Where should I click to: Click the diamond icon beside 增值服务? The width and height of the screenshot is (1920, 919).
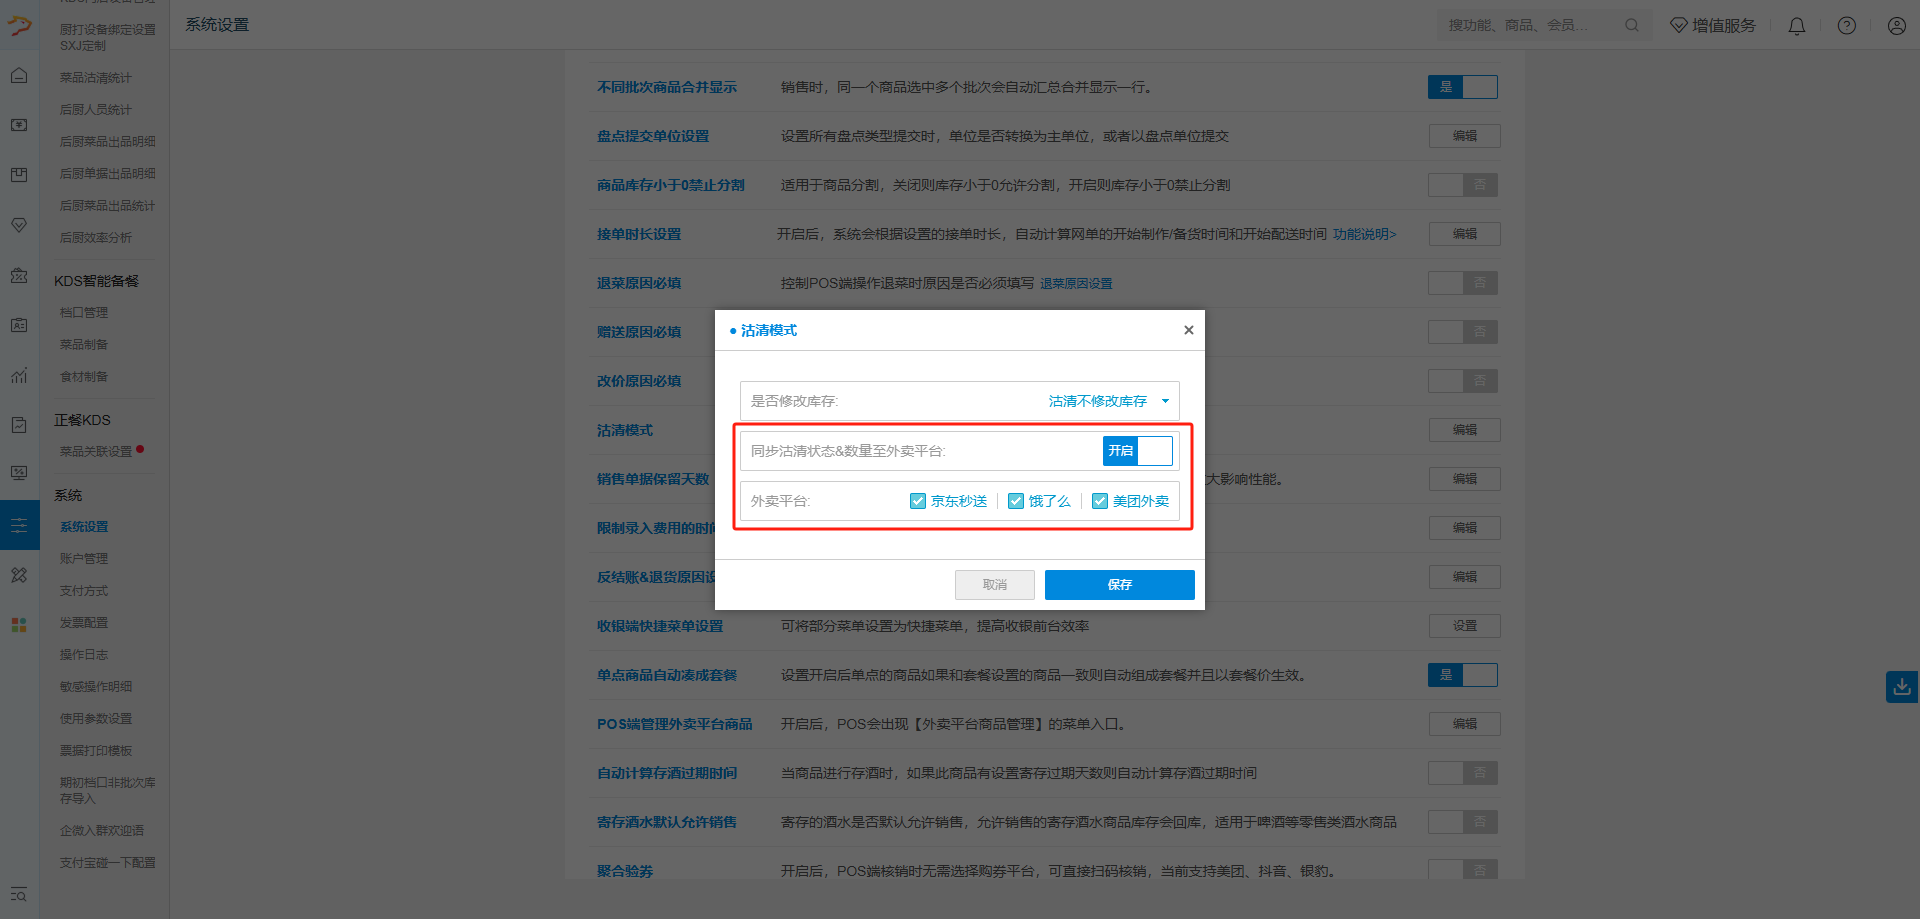pyautogui.click(x=1679, y=25)
